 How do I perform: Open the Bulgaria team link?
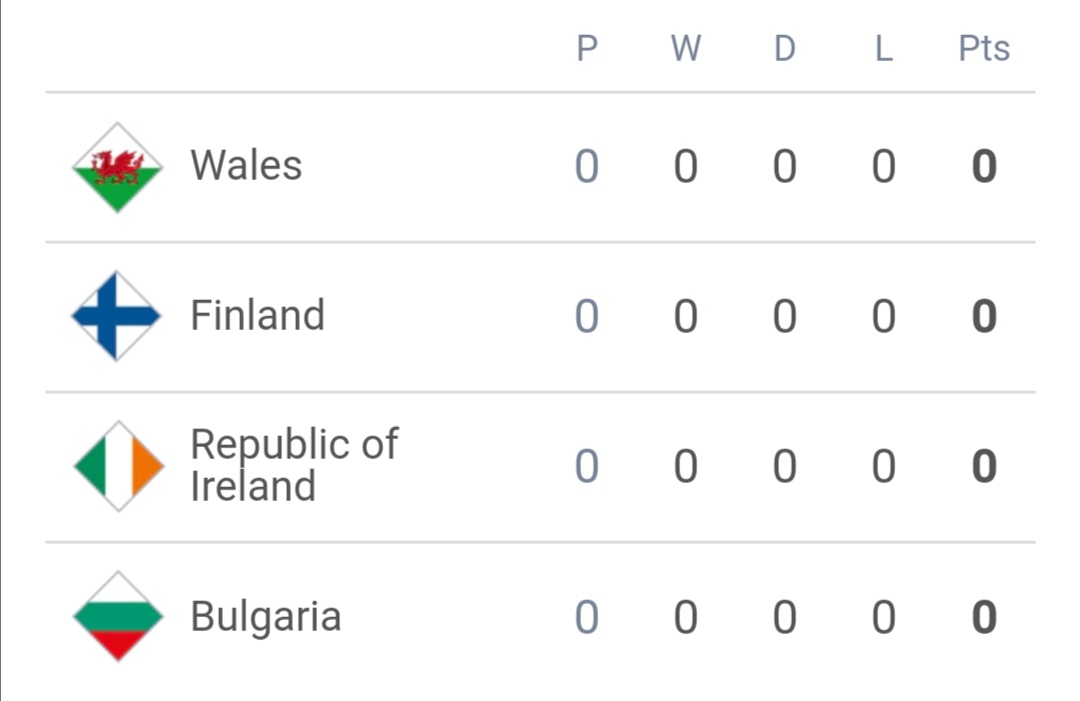click(x=266, y=616)
